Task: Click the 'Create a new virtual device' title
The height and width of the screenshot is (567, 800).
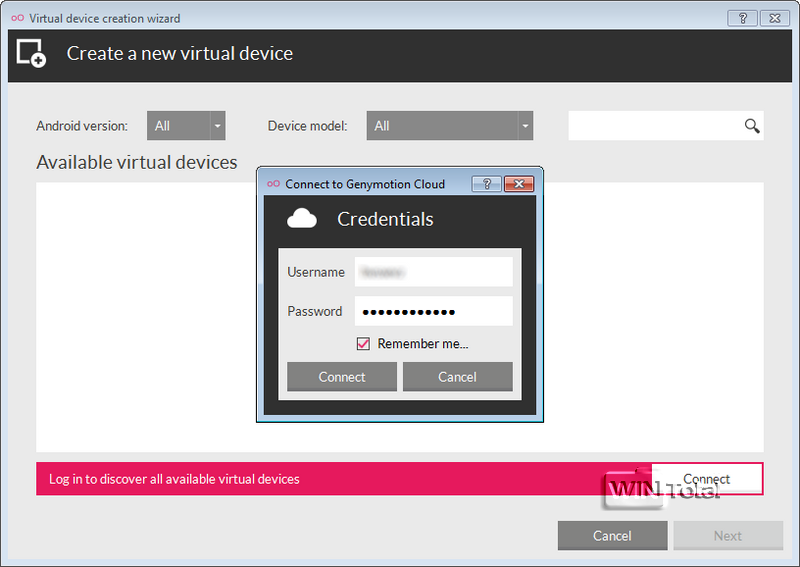Action: coord(180,53)
